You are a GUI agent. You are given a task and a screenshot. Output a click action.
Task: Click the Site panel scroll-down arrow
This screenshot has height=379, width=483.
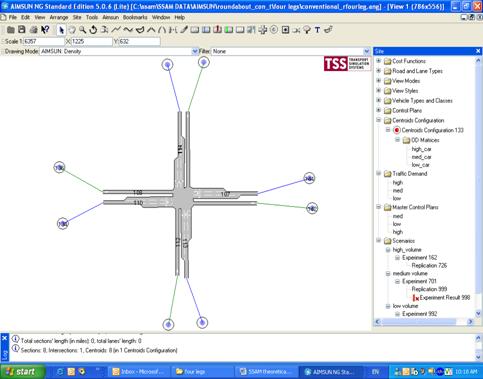point(478,314)
